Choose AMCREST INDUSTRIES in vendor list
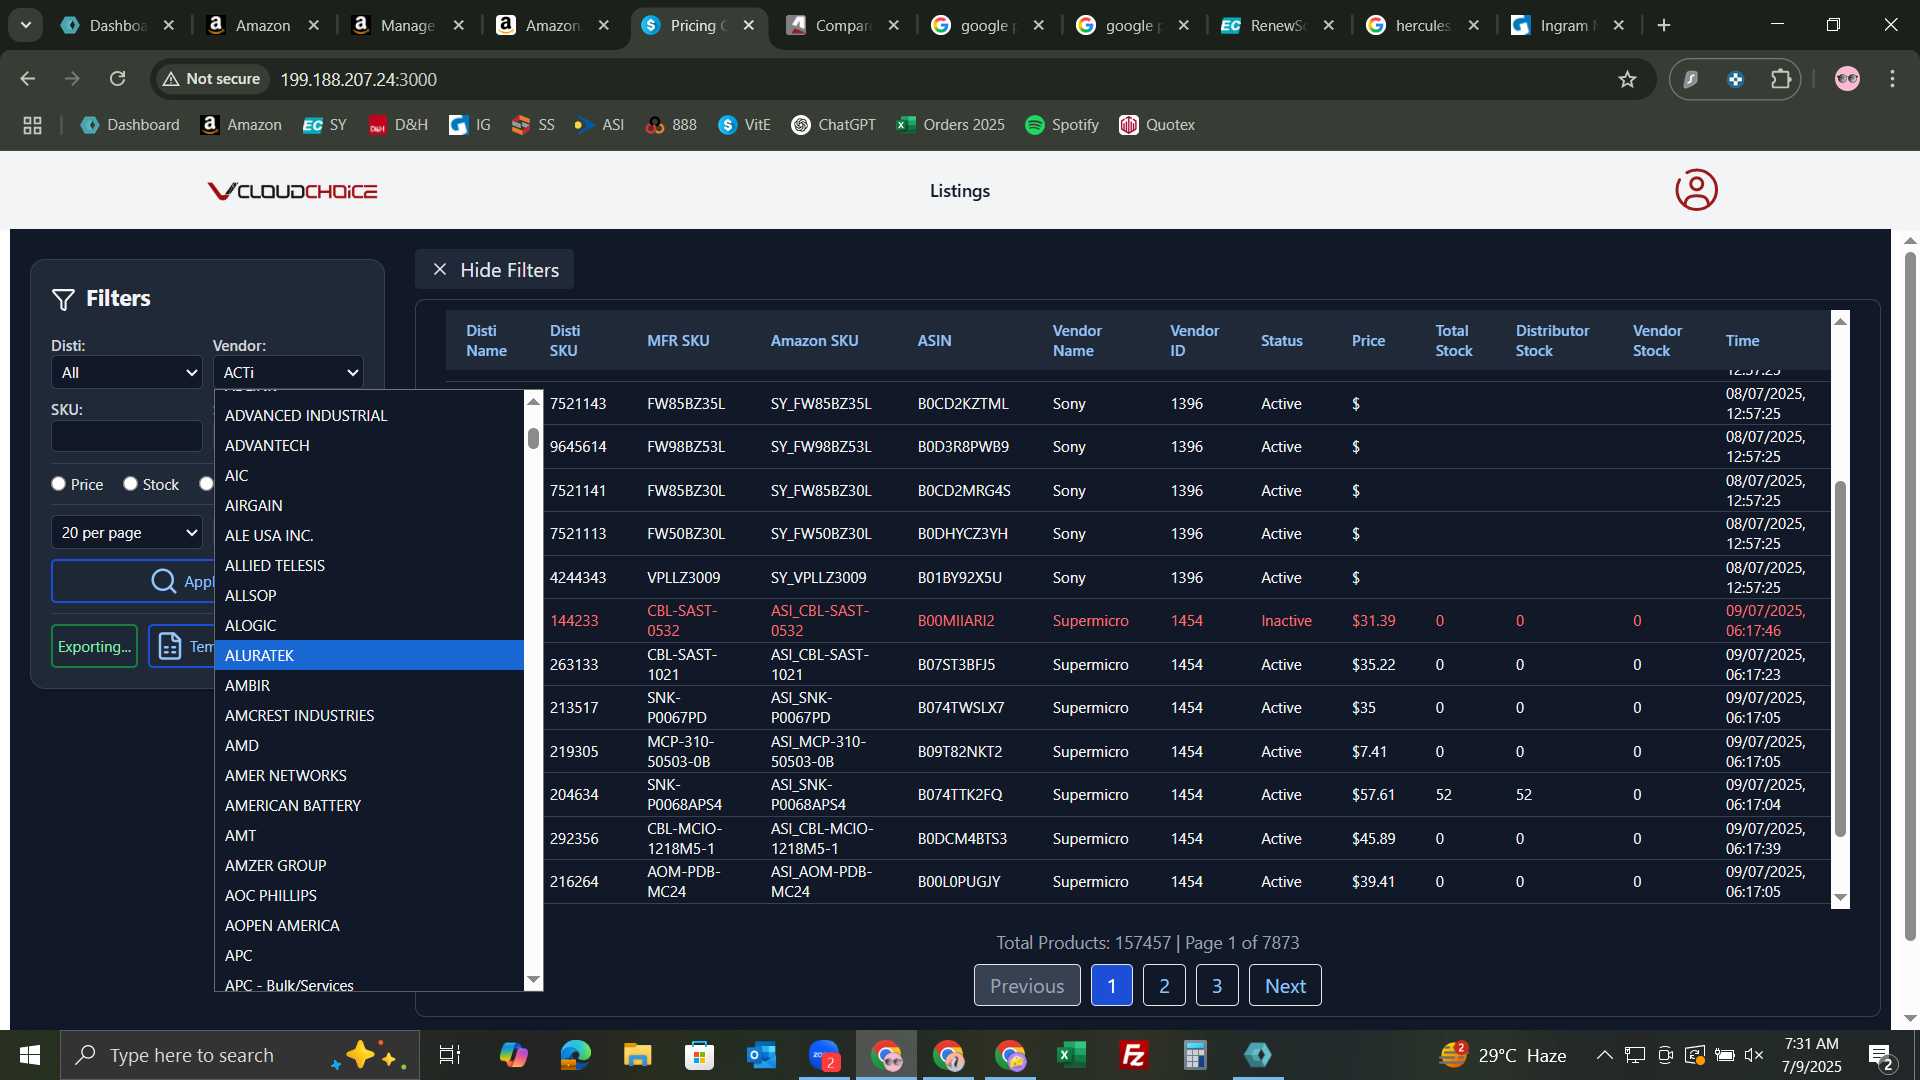1920x1080 pixels. [x=369, y=716]
